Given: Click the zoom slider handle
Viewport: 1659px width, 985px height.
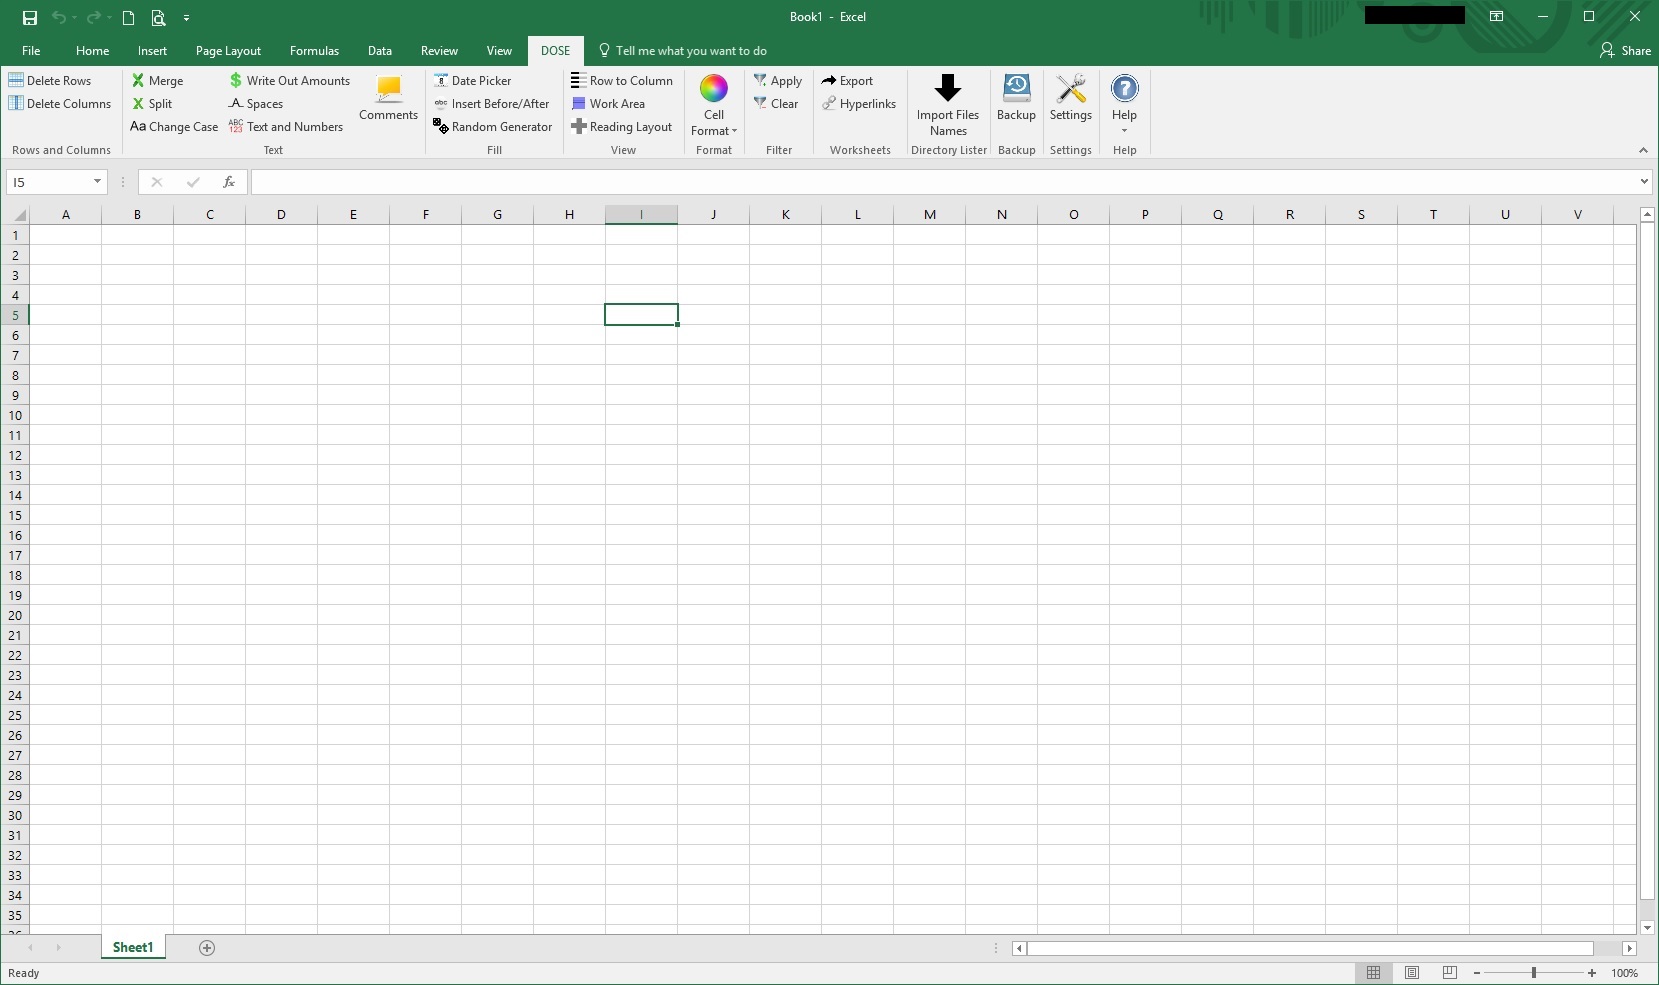Looking at the screenshot, I should tap(1533, 972).
